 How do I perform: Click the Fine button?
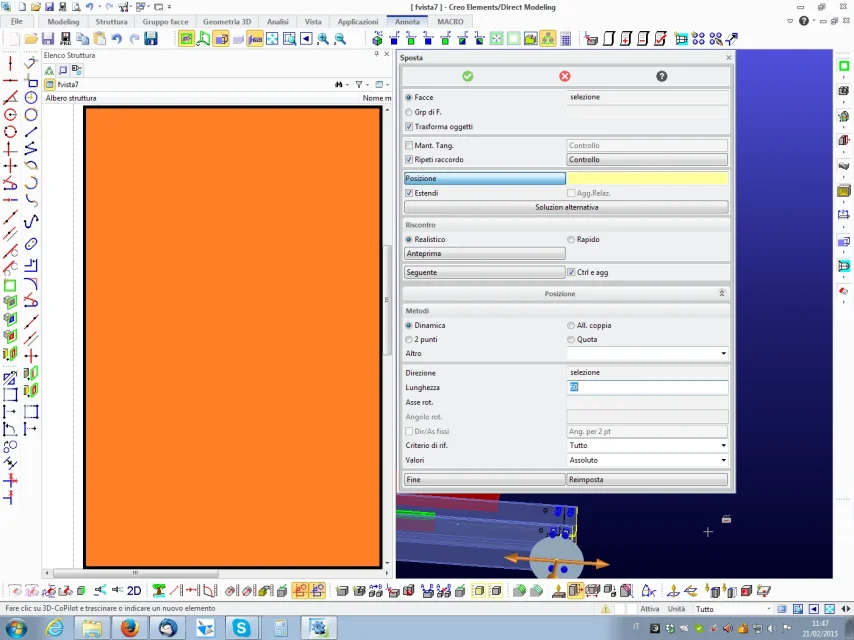click(x=485, y=480)
